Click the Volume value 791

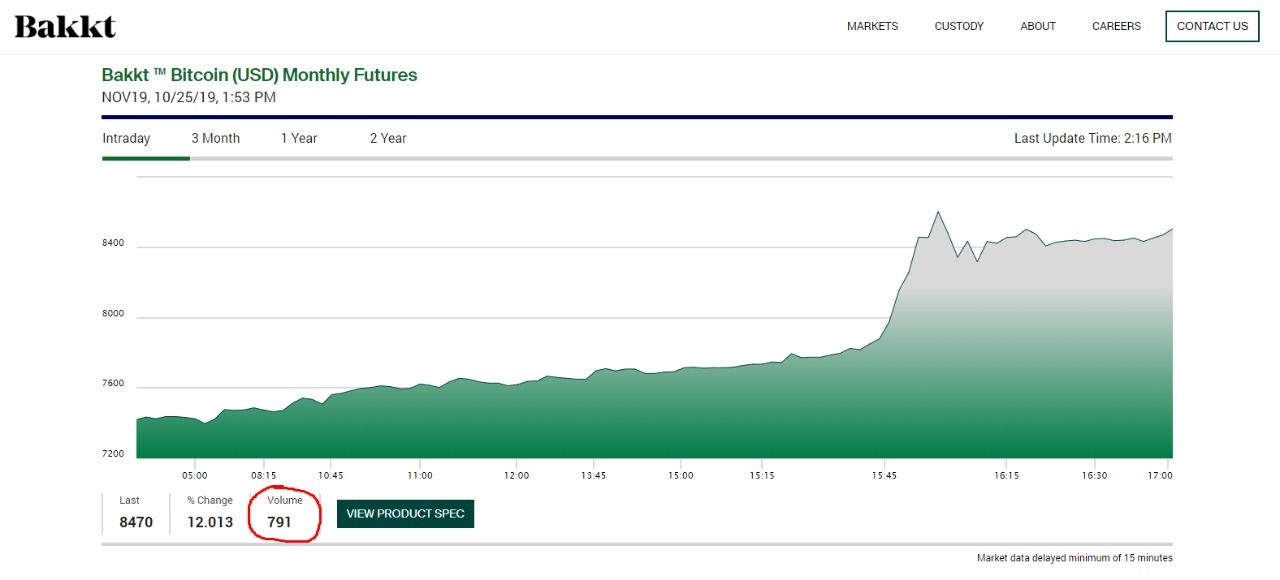tap(279, 522)
